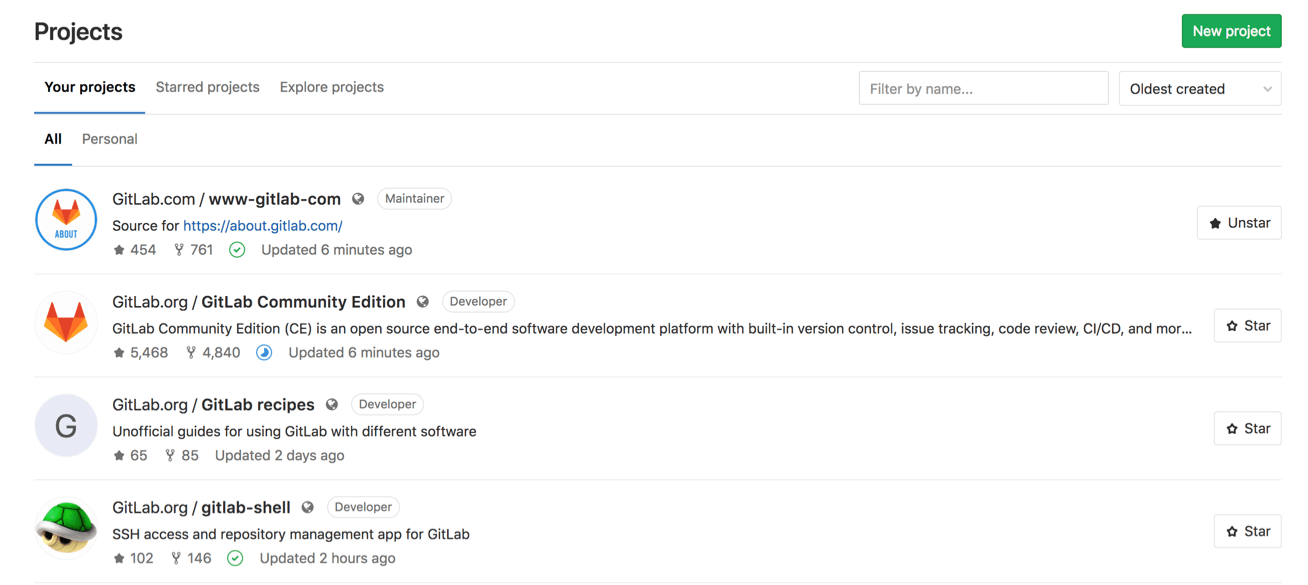Click the fox logo avatar of GitLab Community Edition
This screenshot has width=1308, height=585.
[66, 322]
